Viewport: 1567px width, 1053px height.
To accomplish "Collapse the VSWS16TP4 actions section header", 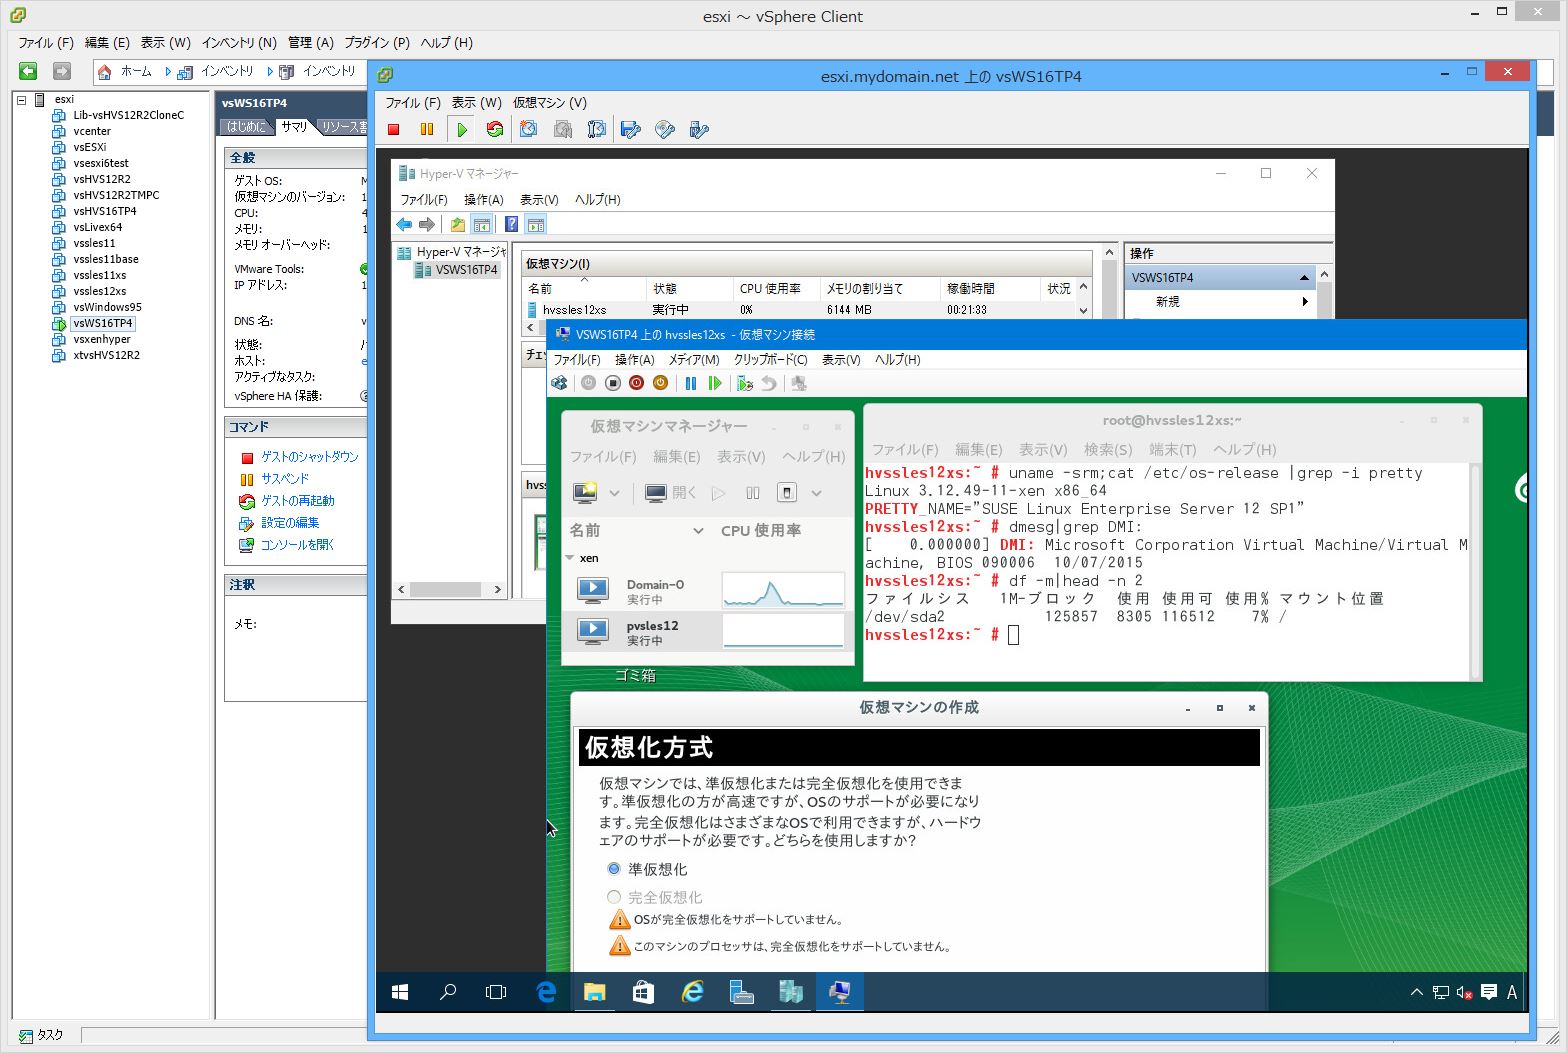I will 1304,277.
